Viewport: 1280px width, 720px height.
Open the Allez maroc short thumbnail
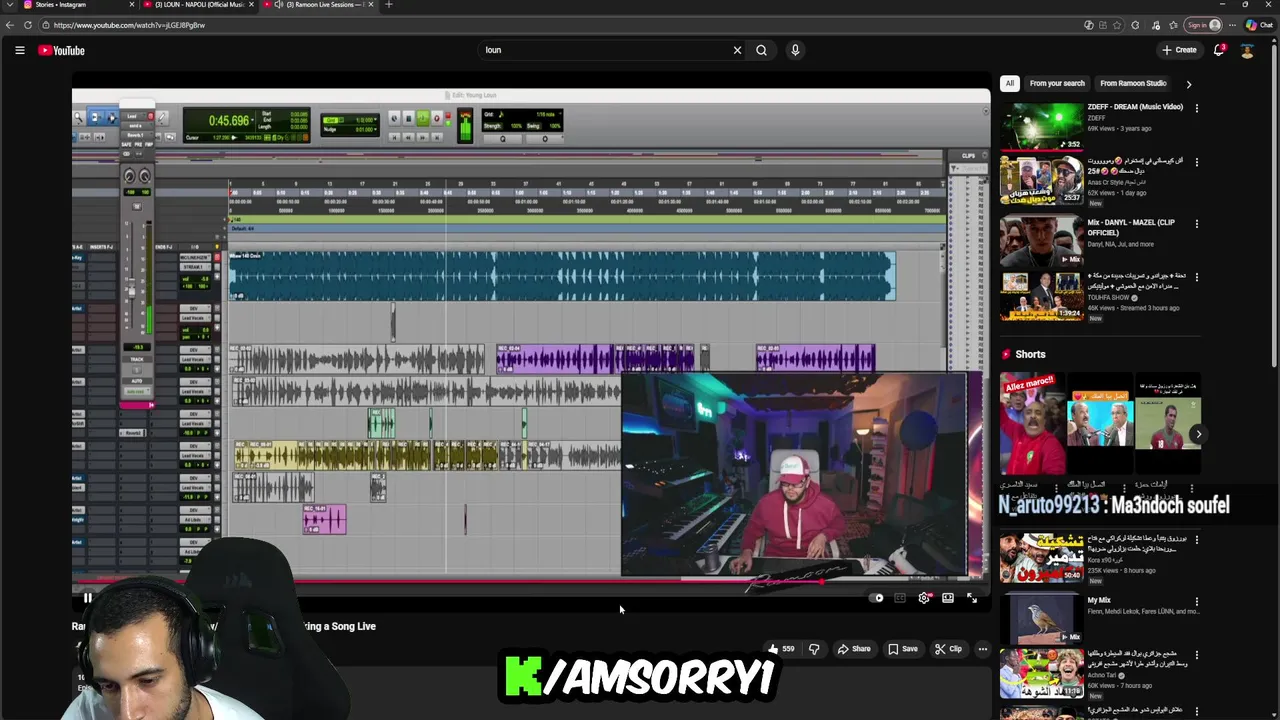[x=1032, y=423]
